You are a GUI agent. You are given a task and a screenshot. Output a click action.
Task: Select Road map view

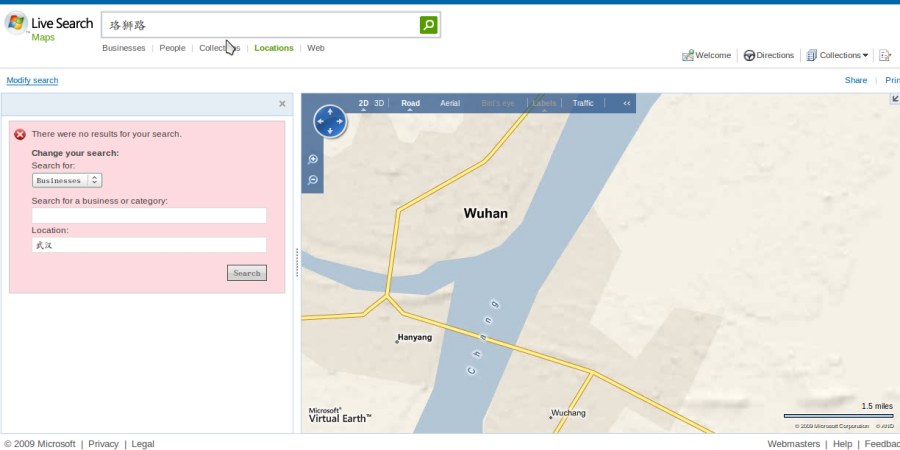[410, 103]
